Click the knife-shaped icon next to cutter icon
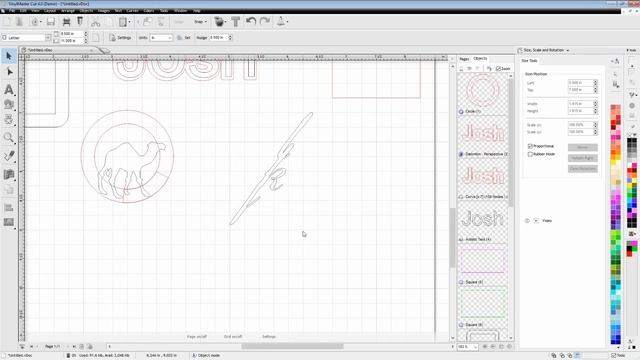 tap(80, 22)
